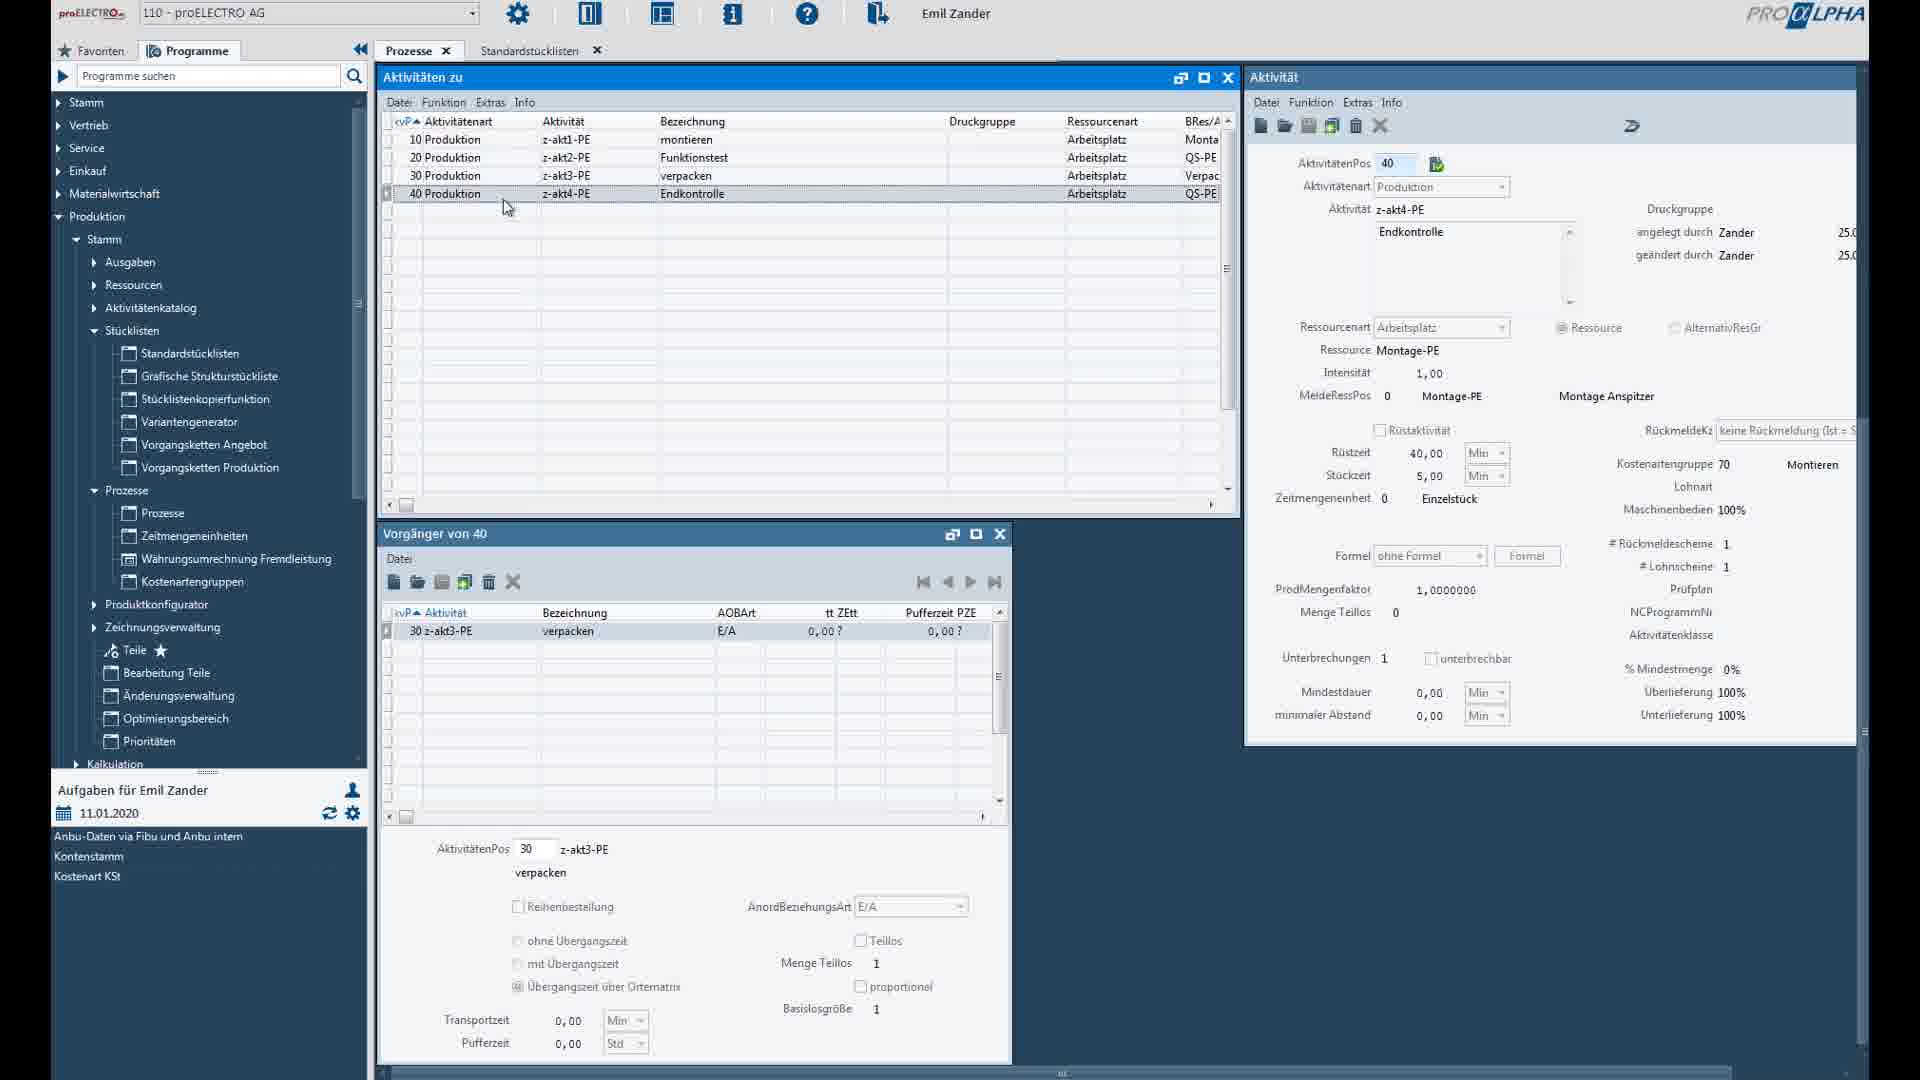Click the AktivitätenPos input field showing 40
Image resolution: width=1920 pixels, height=1080 pixels.
point(1396,164)
